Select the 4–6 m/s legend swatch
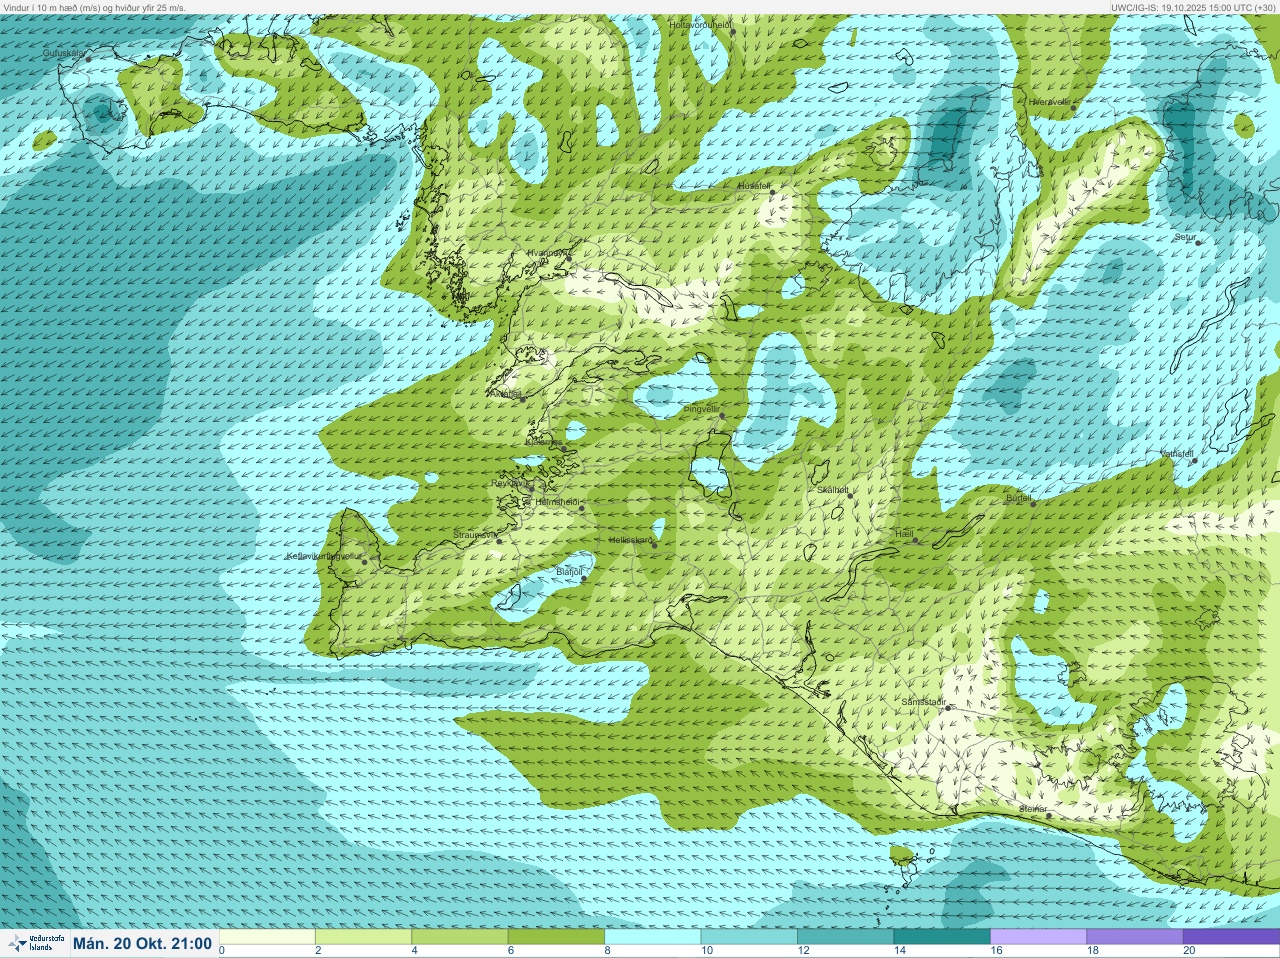The image size is (1280, 958). (x=460, y=937)
